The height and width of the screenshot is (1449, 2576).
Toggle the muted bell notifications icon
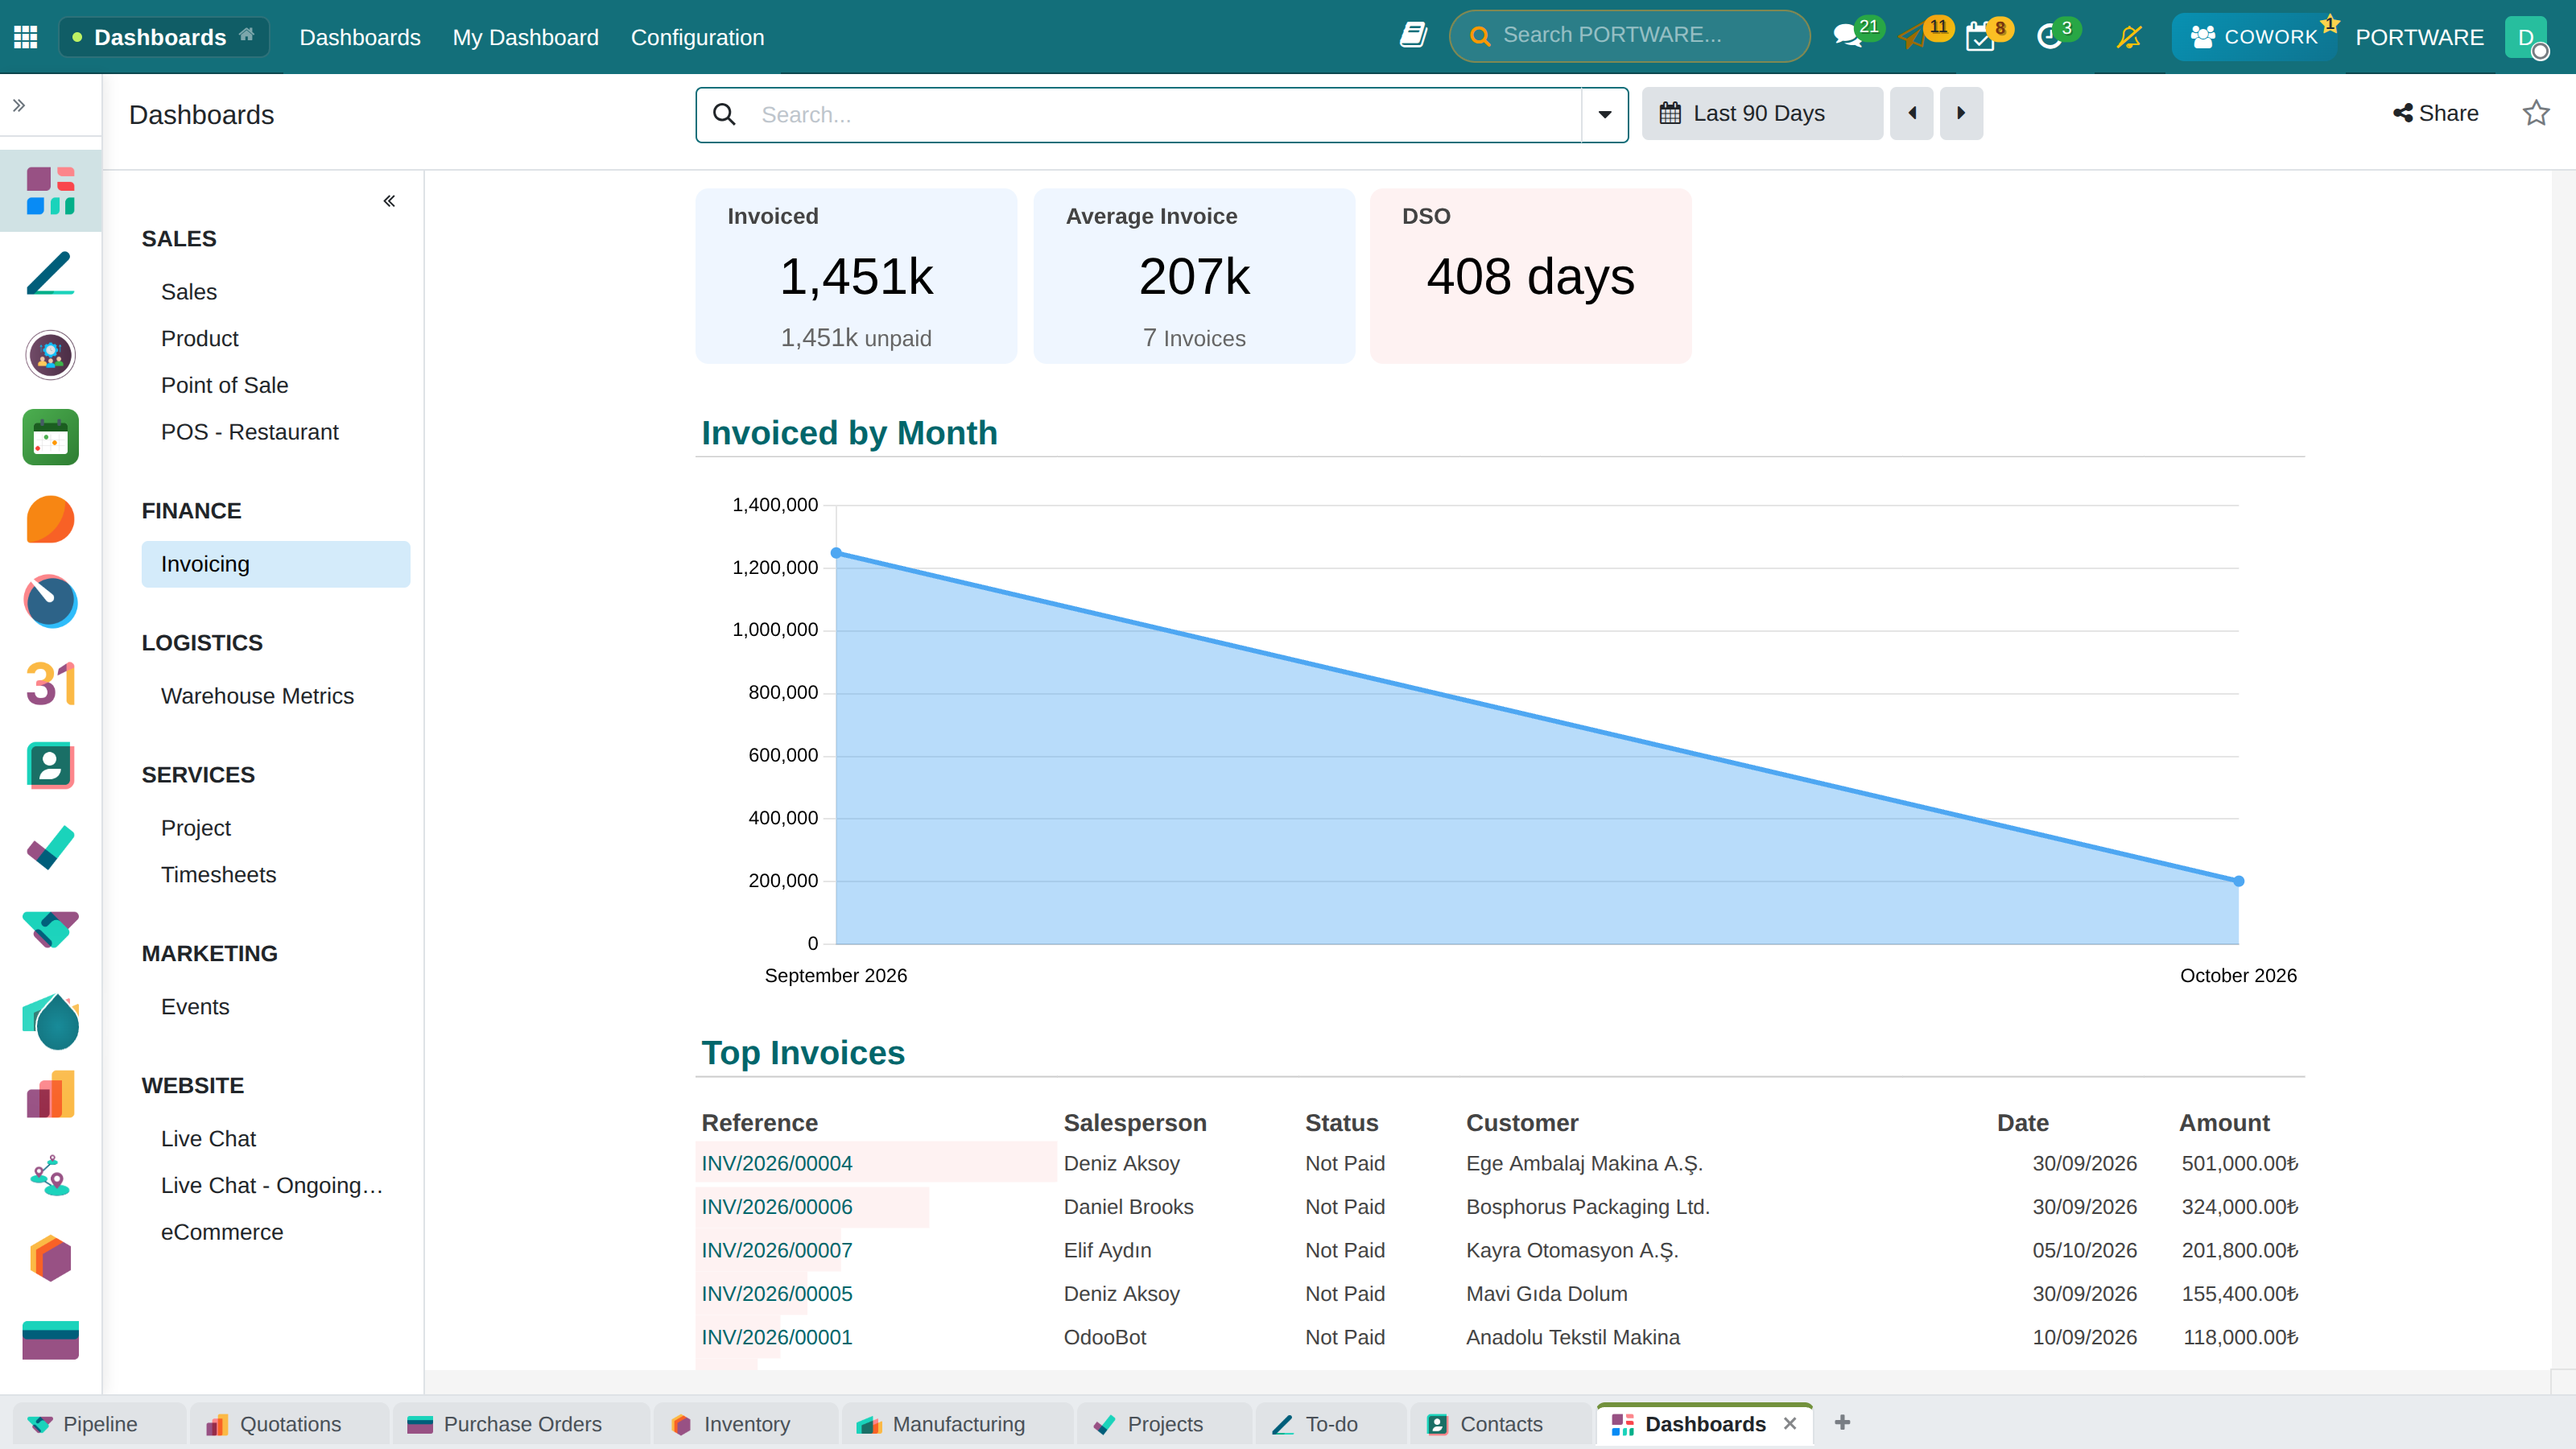(x=2129, y=37)
